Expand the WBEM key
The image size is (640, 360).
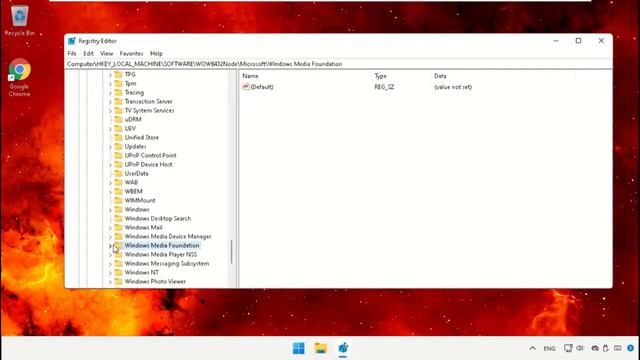tap(110, 191)
